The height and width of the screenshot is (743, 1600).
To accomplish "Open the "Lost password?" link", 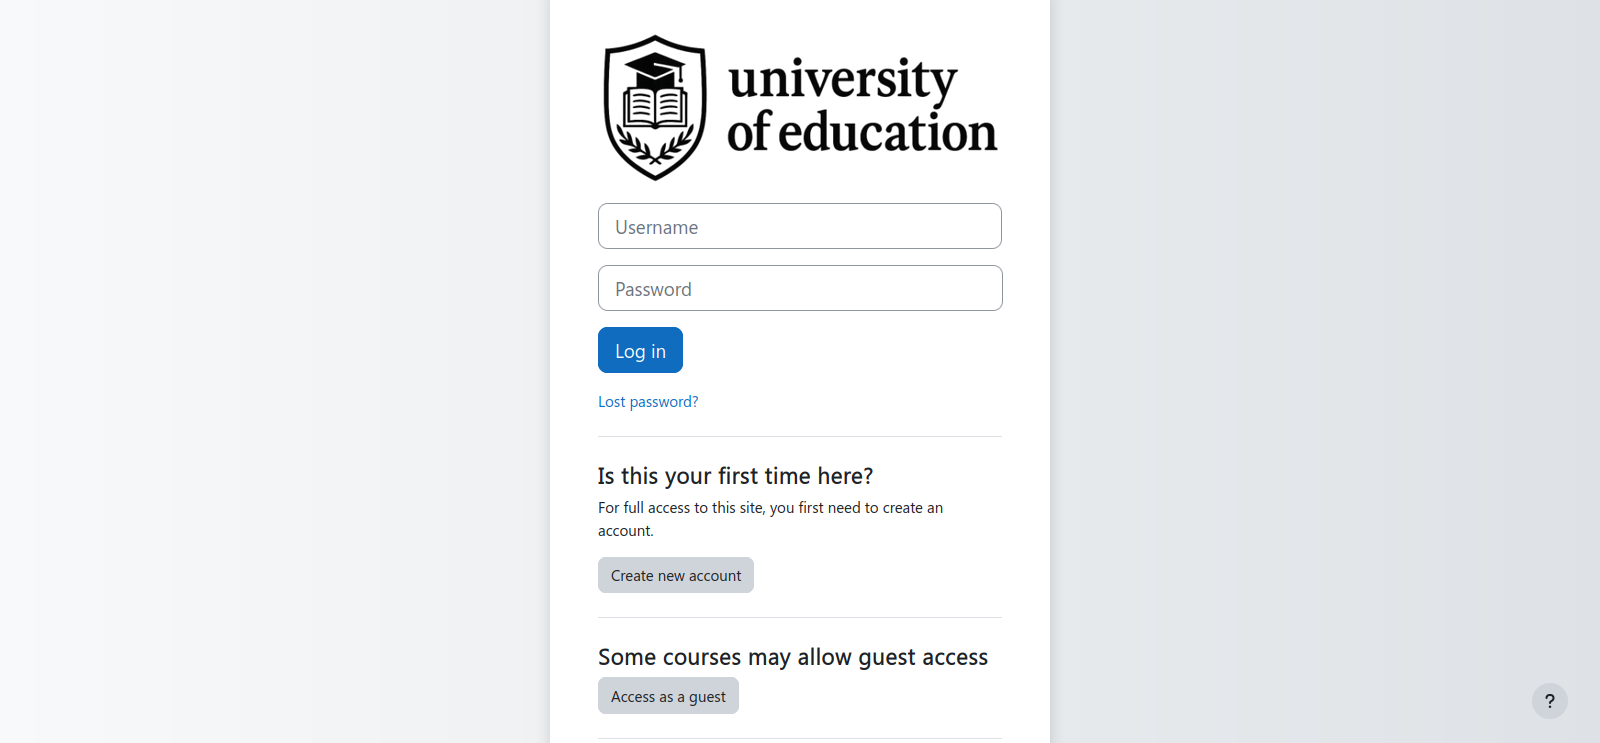I will (648, 402).
